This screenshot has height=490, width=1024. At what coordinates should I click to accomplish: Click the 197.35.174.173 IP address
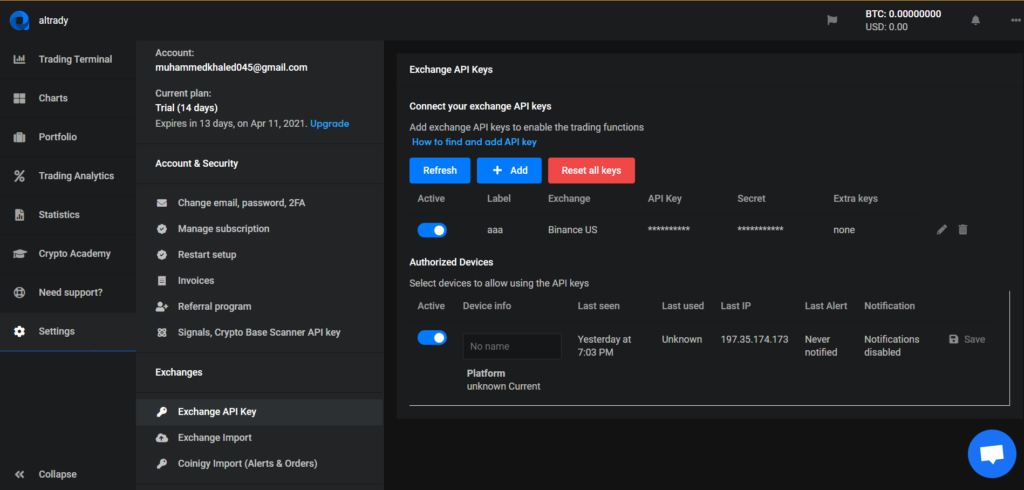tap(754, 340)
